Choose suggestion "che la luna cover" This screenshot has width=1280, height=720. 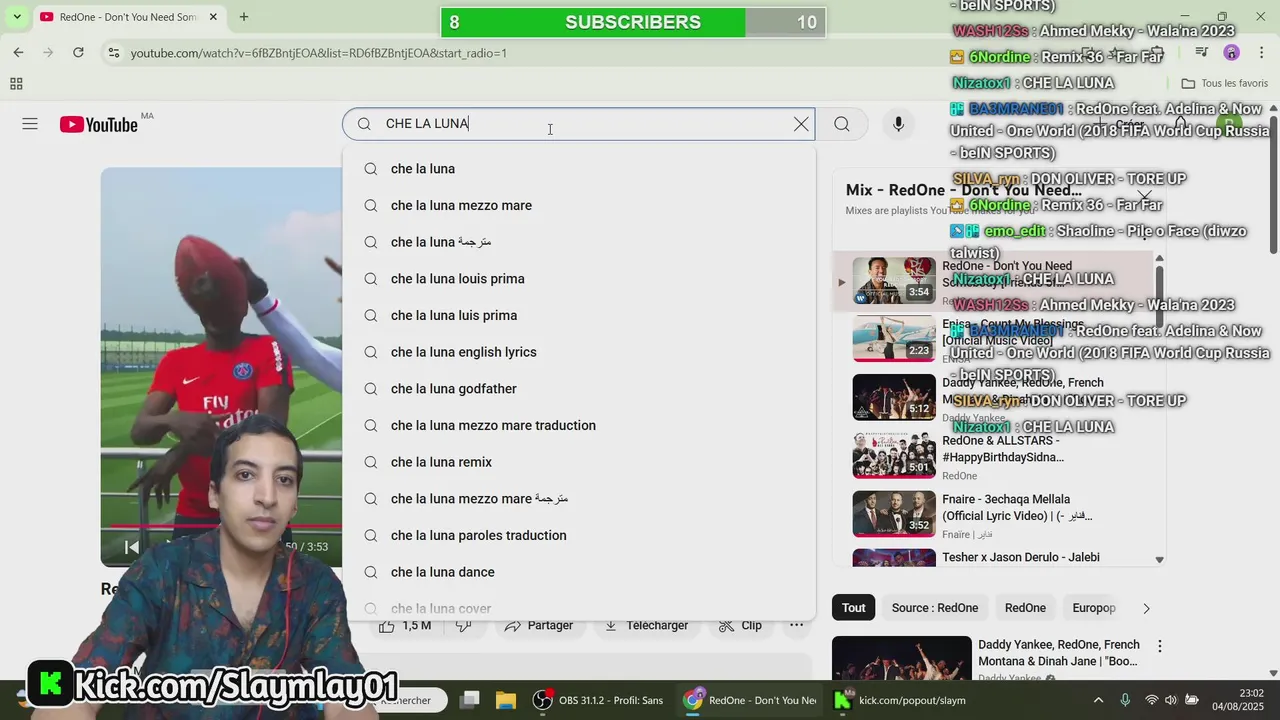click(x=579, y=608)
